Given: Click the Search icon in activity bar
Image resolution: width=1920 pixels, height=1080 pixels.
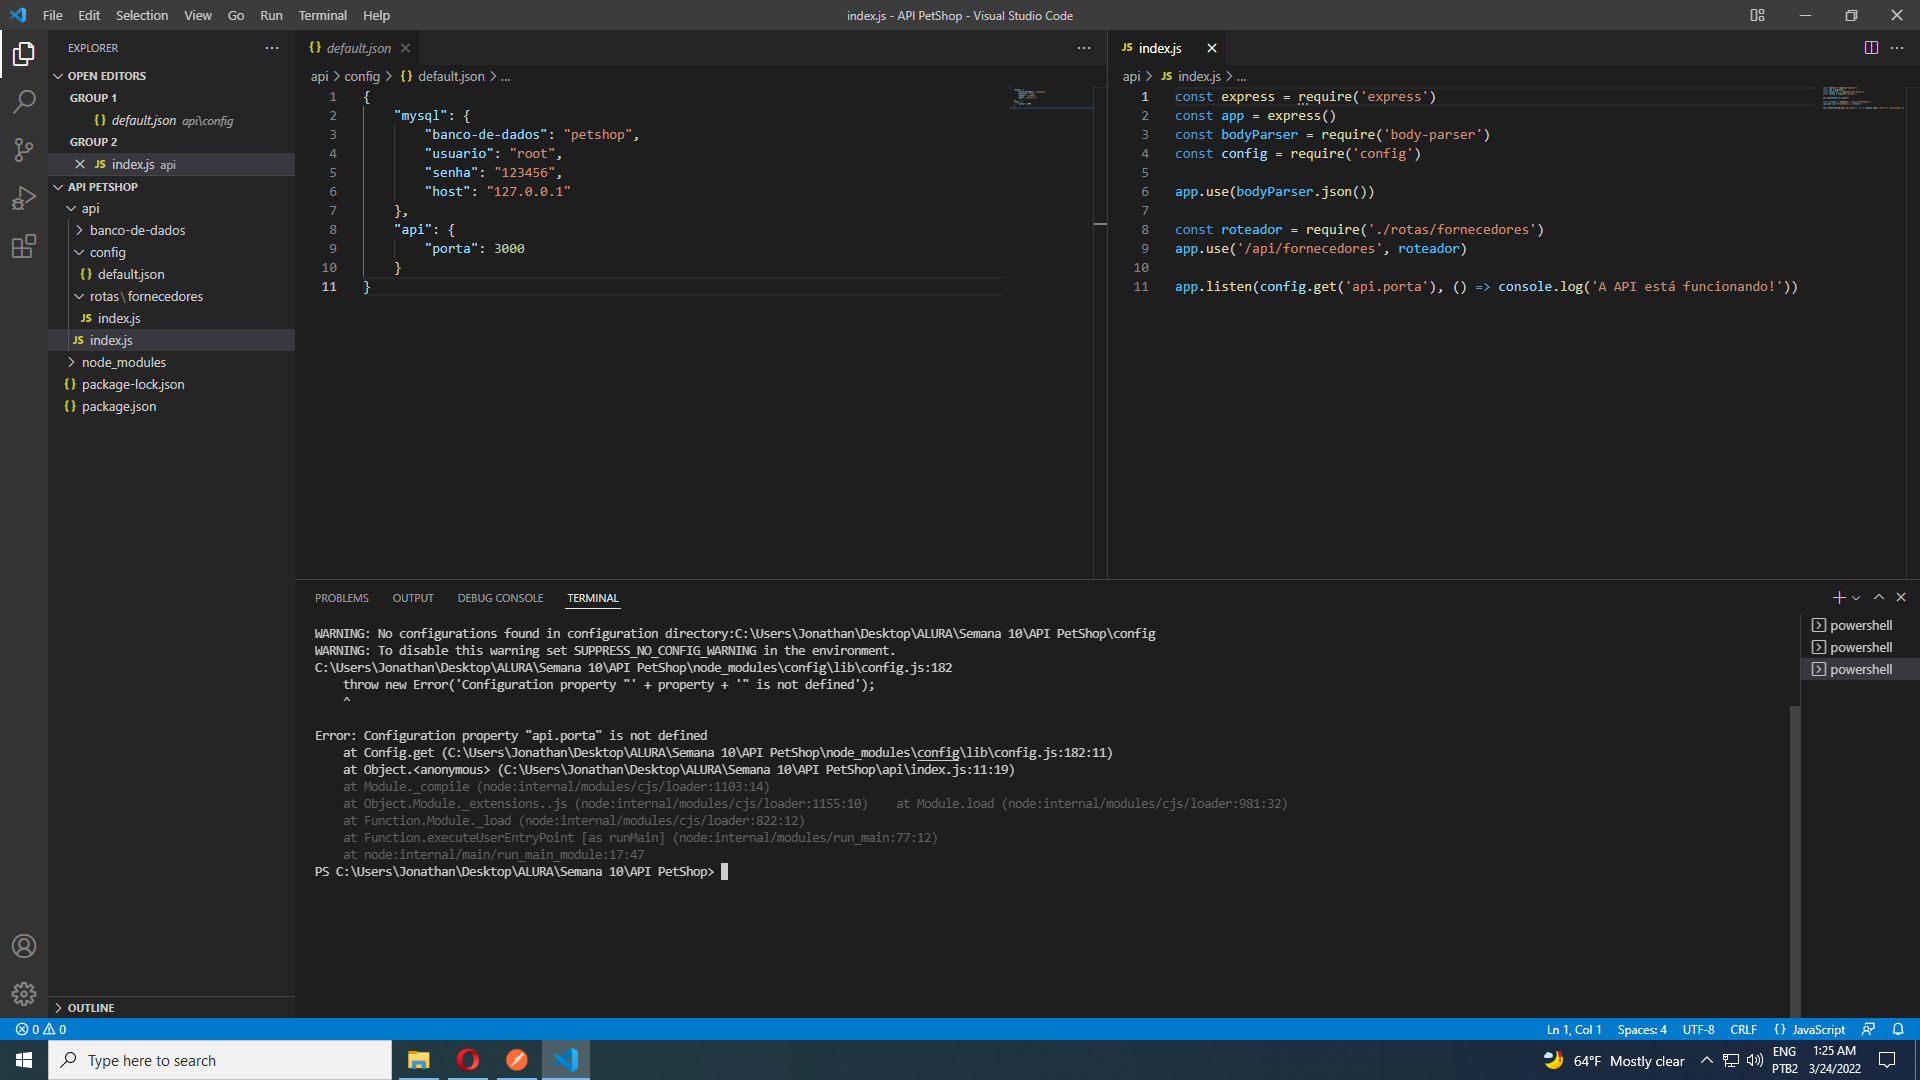Looking at the screenshot, I should pyautogui.click(x=24, y=102).
